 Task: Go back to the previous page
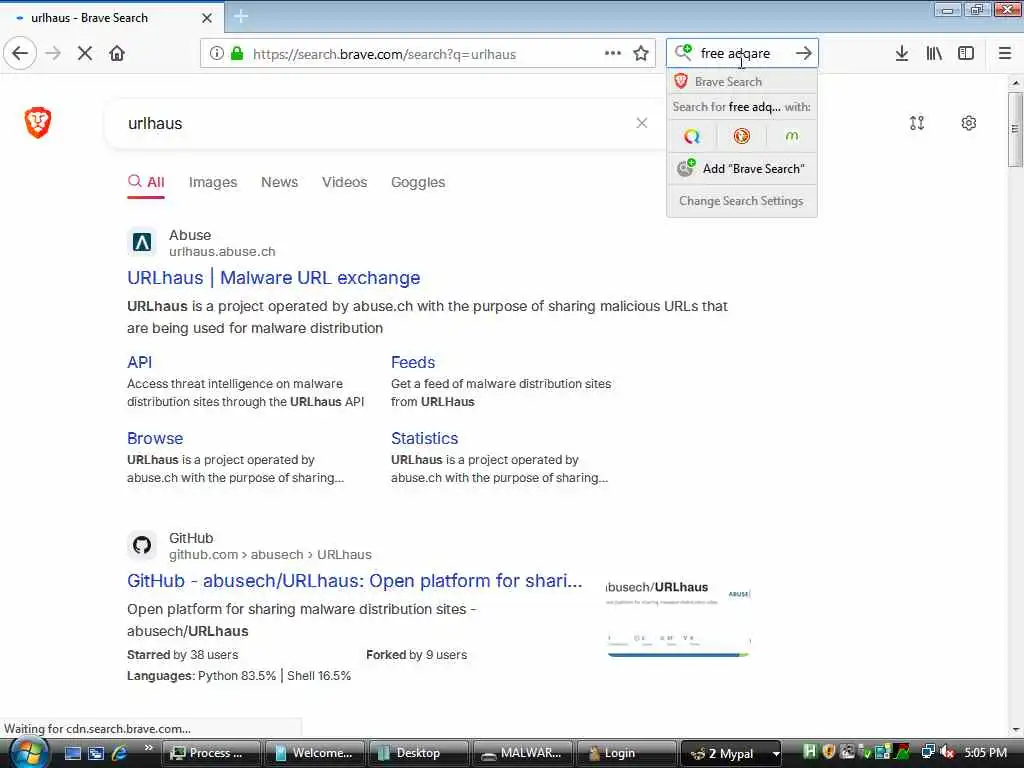[20, 54]
